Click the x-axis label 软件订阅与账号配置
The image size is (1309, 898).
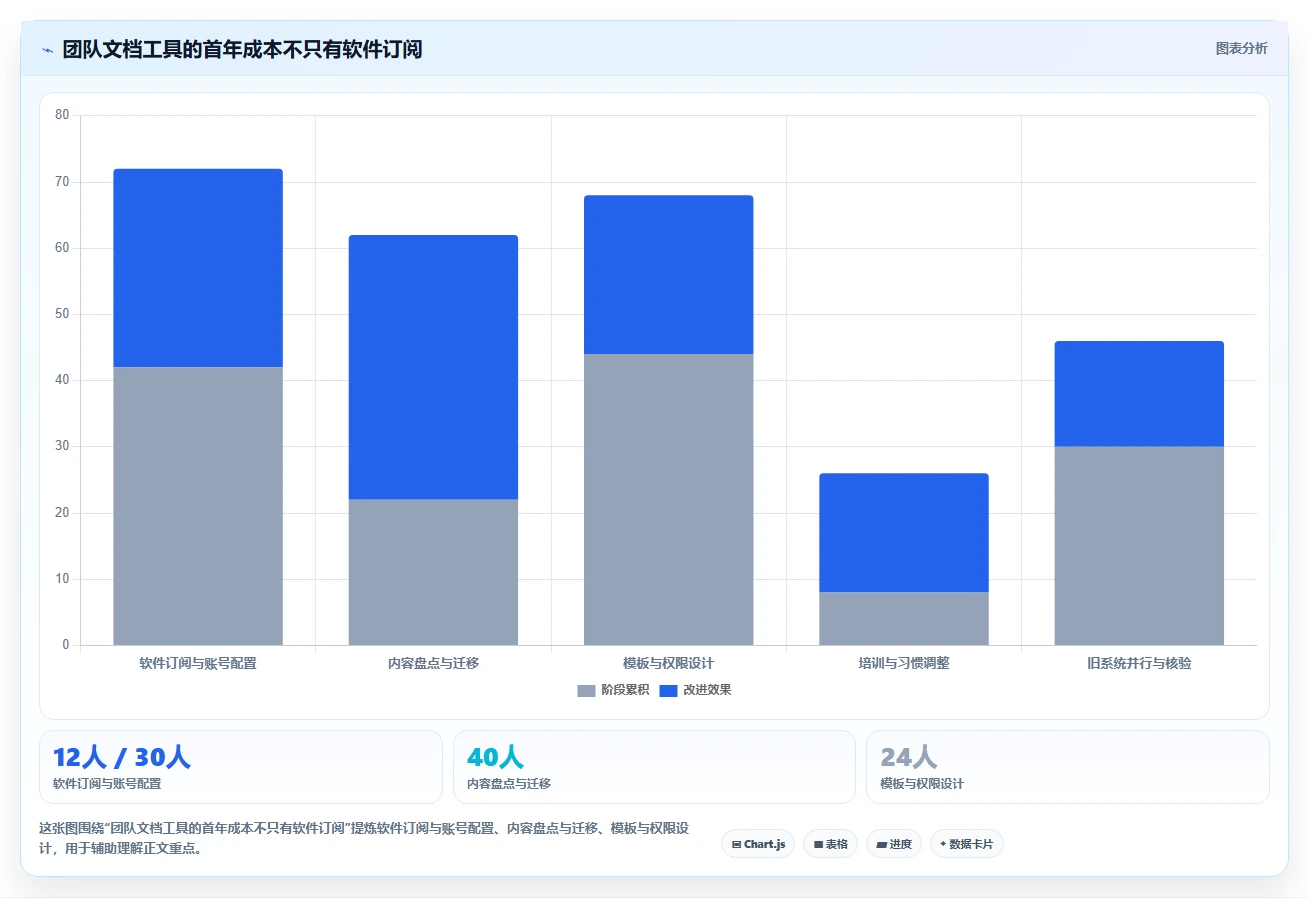198,663
